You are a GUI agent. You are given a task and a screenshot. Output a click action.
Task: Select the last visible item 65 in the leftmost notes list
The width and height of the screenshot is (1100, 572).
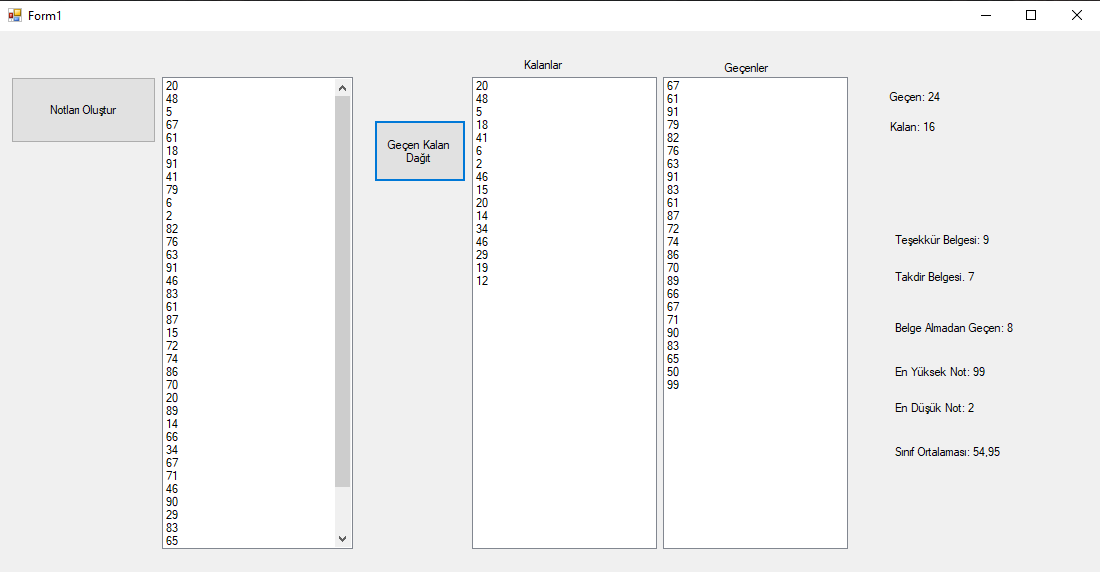[x=172, y=541]
